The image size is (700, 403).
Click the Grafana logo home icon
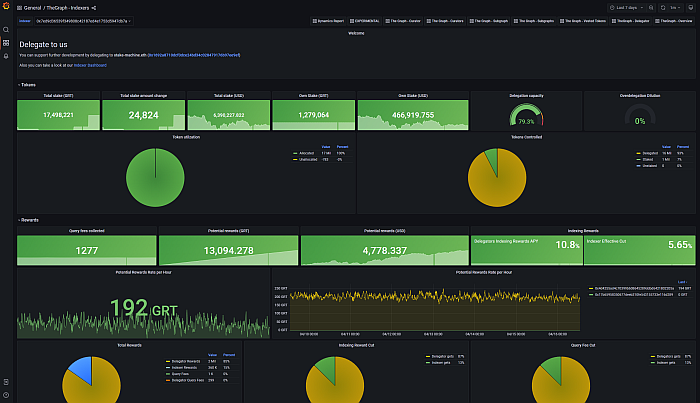(x=6, y=7)
